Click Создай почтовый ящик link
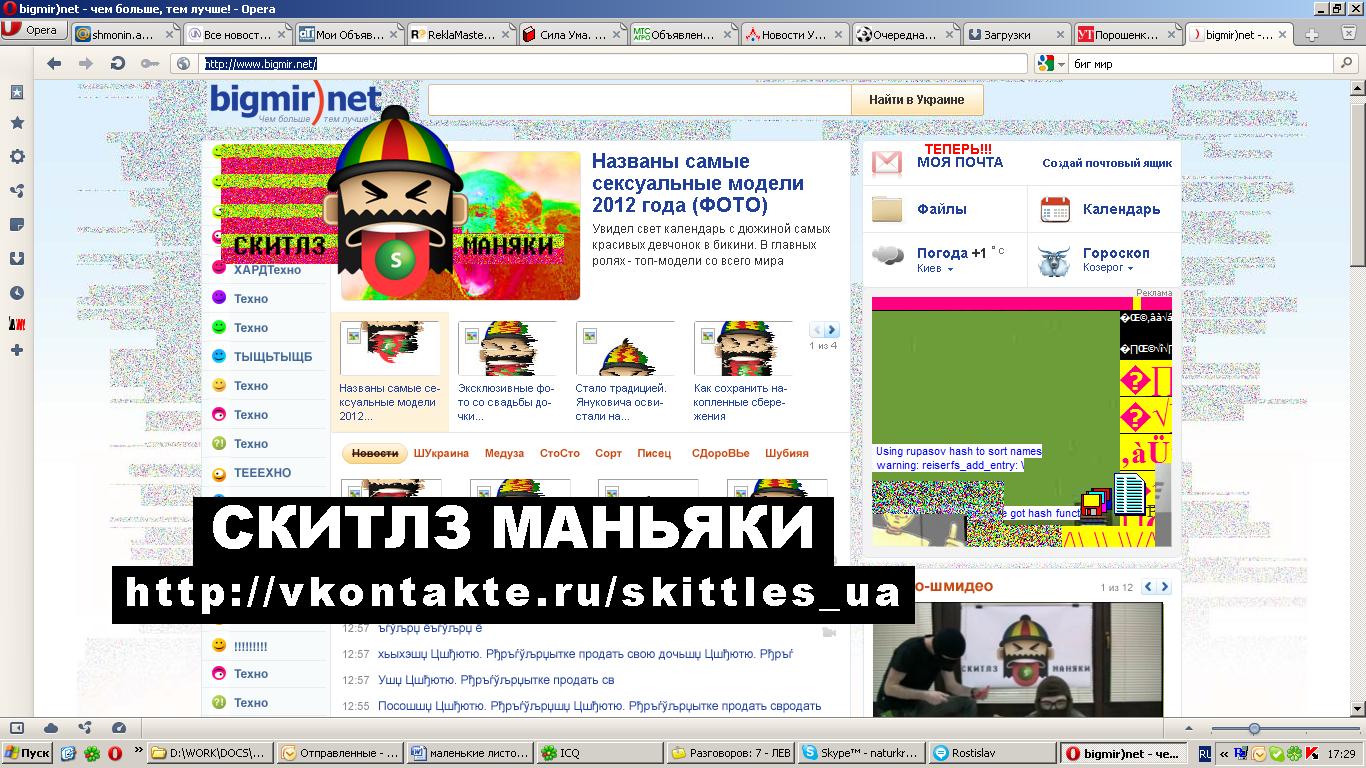 coord(1107,163)
